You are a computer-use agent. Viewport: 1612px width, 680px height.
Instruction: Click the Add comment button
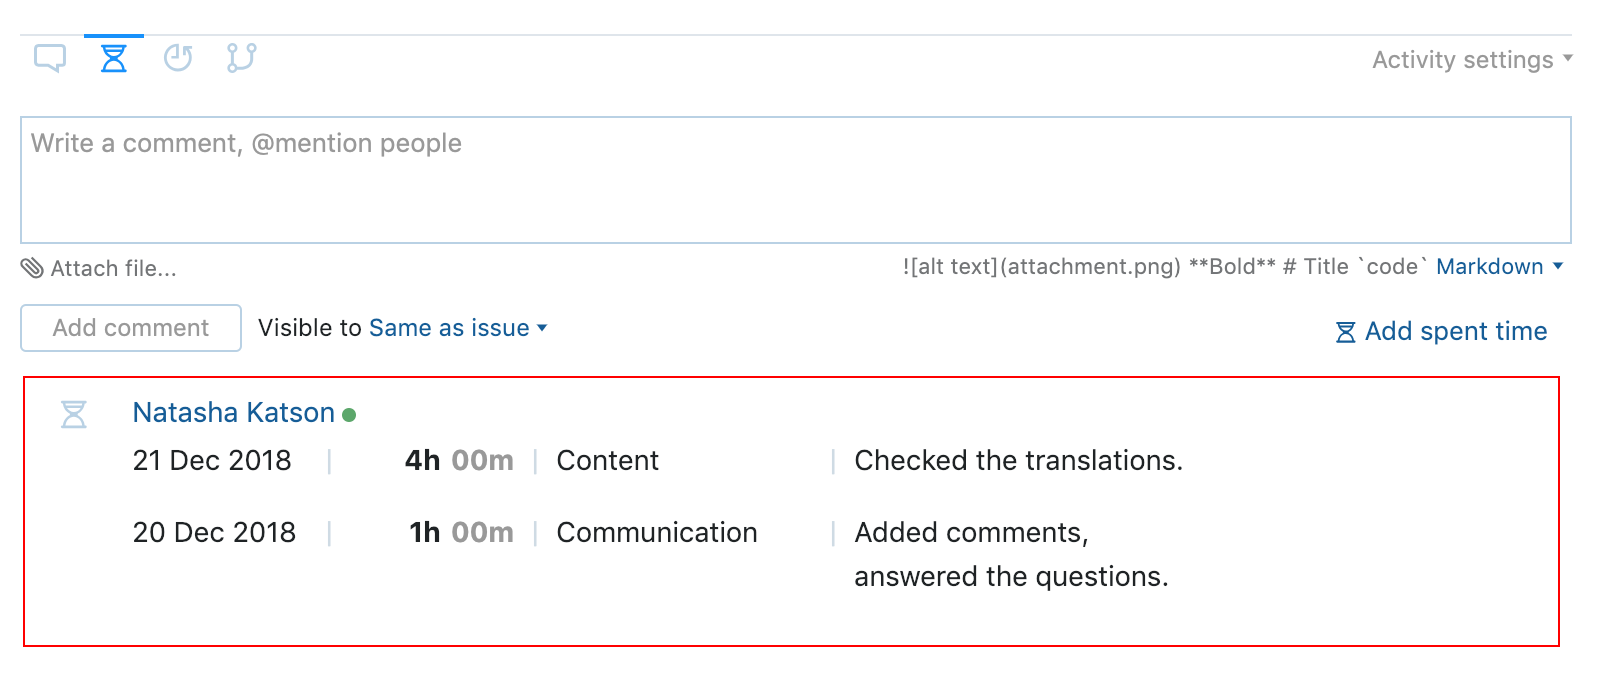coord(131,328)
